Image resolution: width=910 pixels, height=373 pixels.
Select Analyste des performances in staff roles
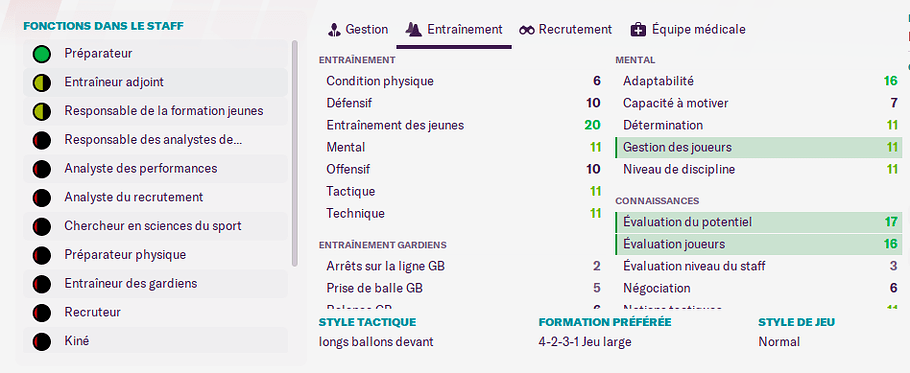pos(156,169)
